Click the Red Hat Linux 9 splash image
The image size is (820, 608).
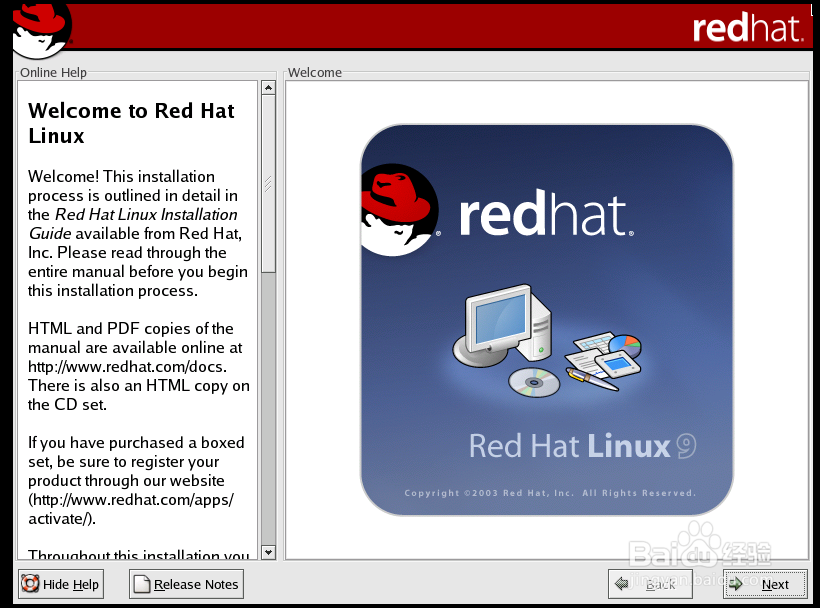[546, 320]
